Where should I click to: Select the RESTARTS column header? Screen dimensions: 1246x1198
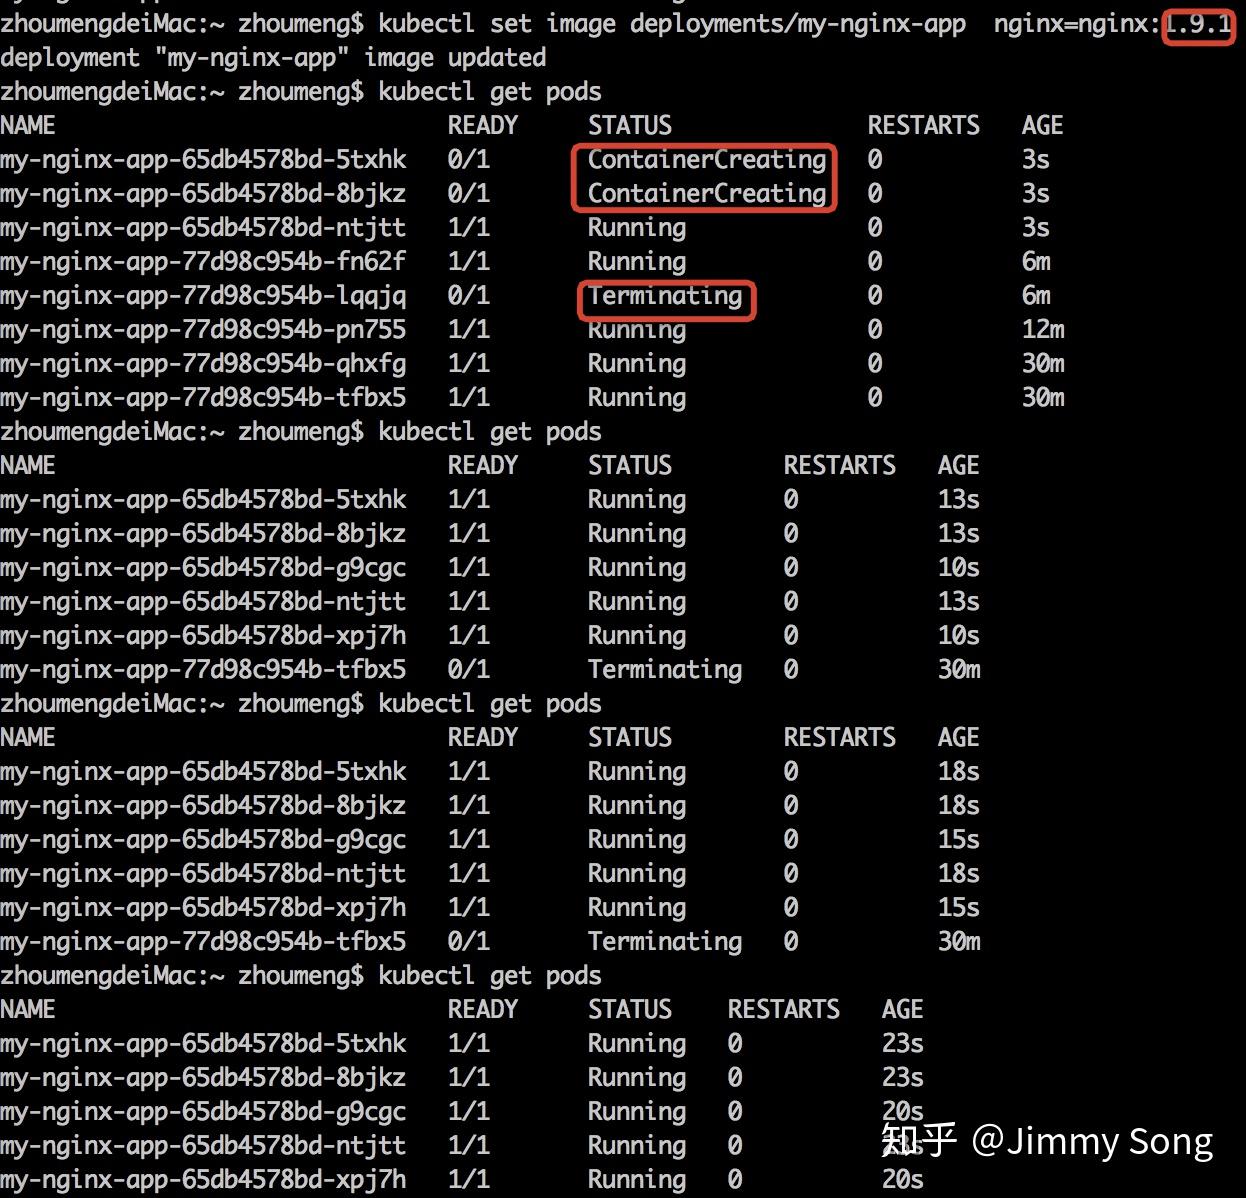coord(923,125)
